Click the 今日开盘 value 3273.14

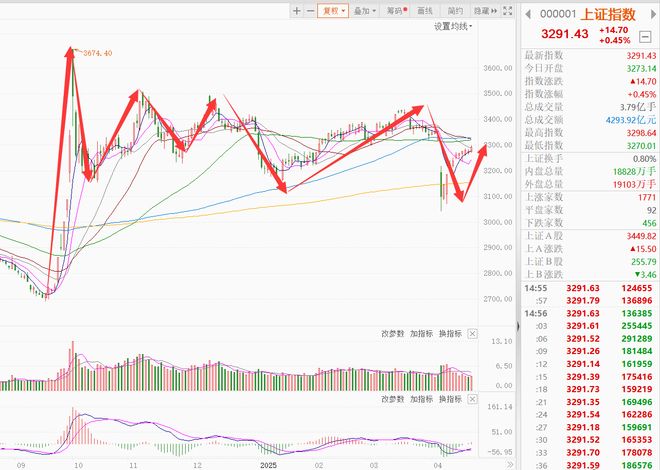click(641, 69)
